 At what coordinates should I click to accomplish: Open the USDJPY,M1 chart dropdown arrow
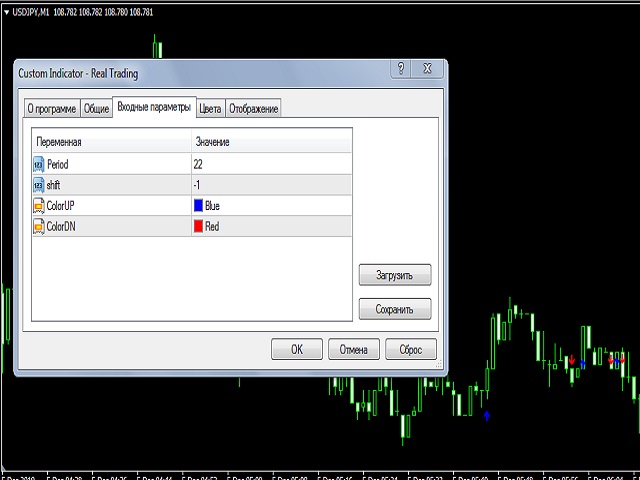point(5,12)
